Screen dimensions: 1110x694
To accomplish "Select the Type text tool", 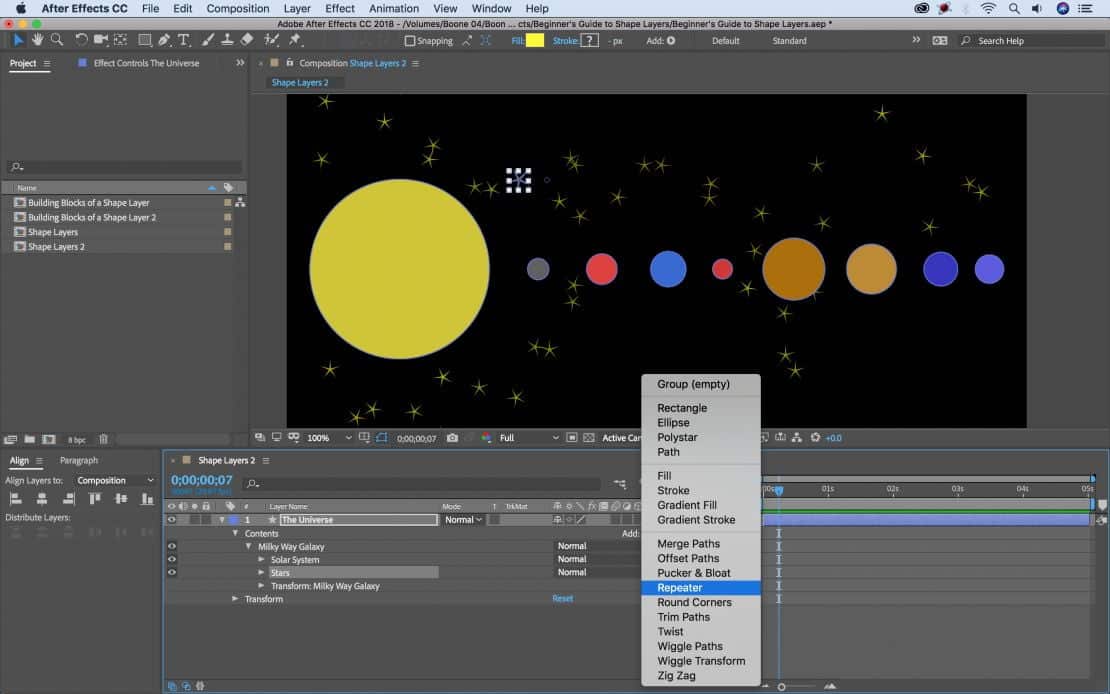I will point(184,40).
